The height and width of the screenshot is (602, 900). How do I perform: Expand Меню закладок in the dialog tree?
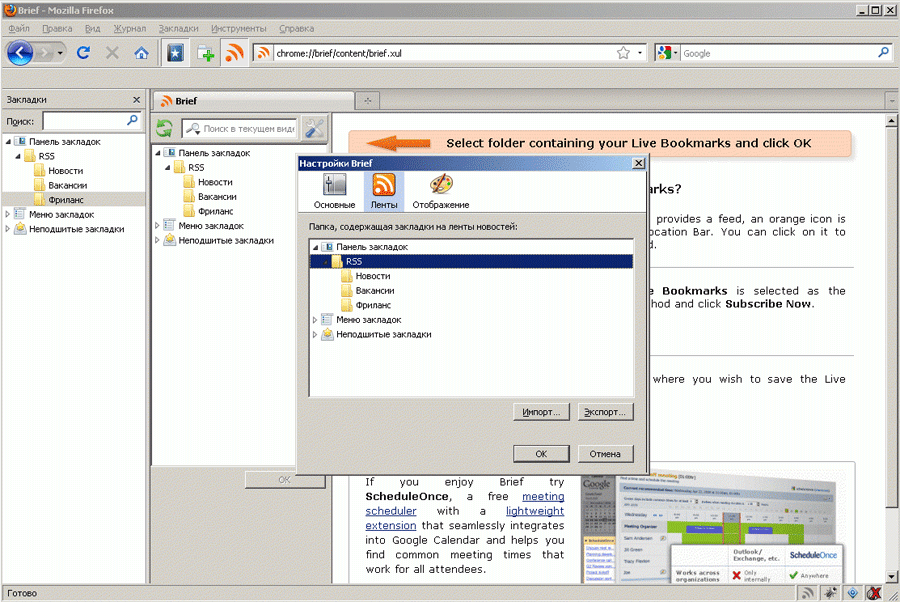(315, 320)
